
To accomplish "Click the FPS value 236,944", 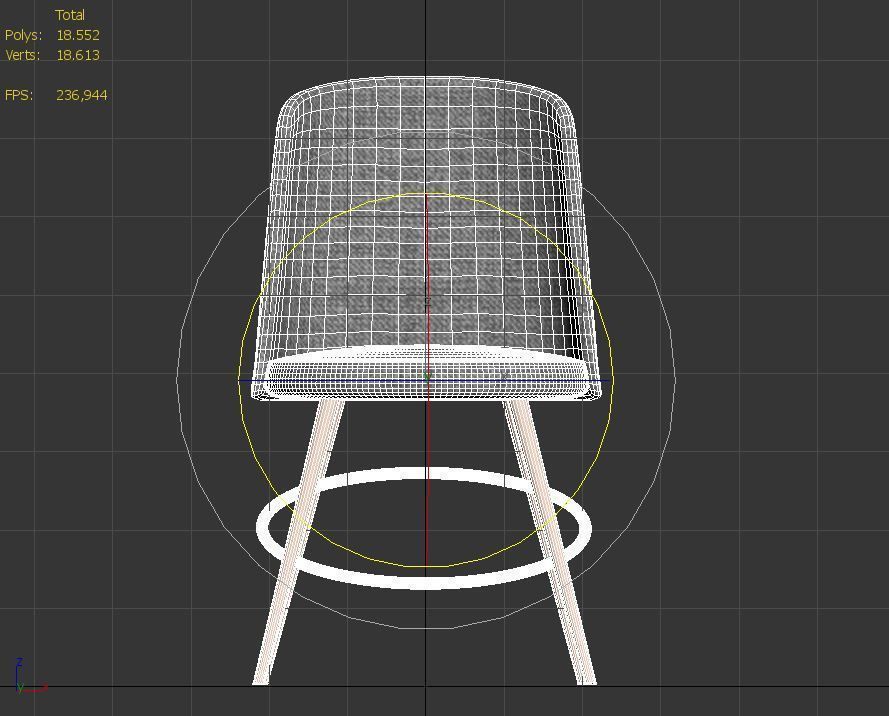I will tap(82, 95).
